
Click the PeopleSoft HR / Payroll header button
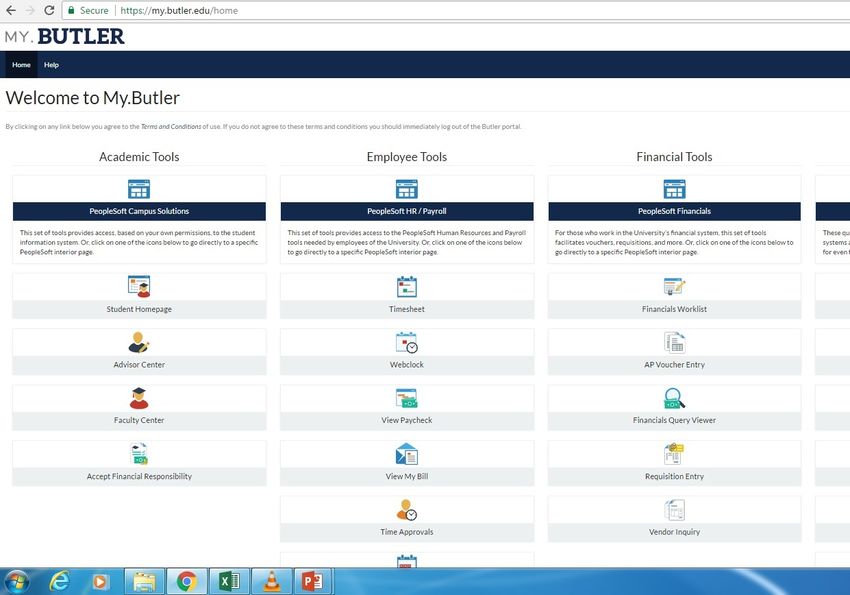407,211
